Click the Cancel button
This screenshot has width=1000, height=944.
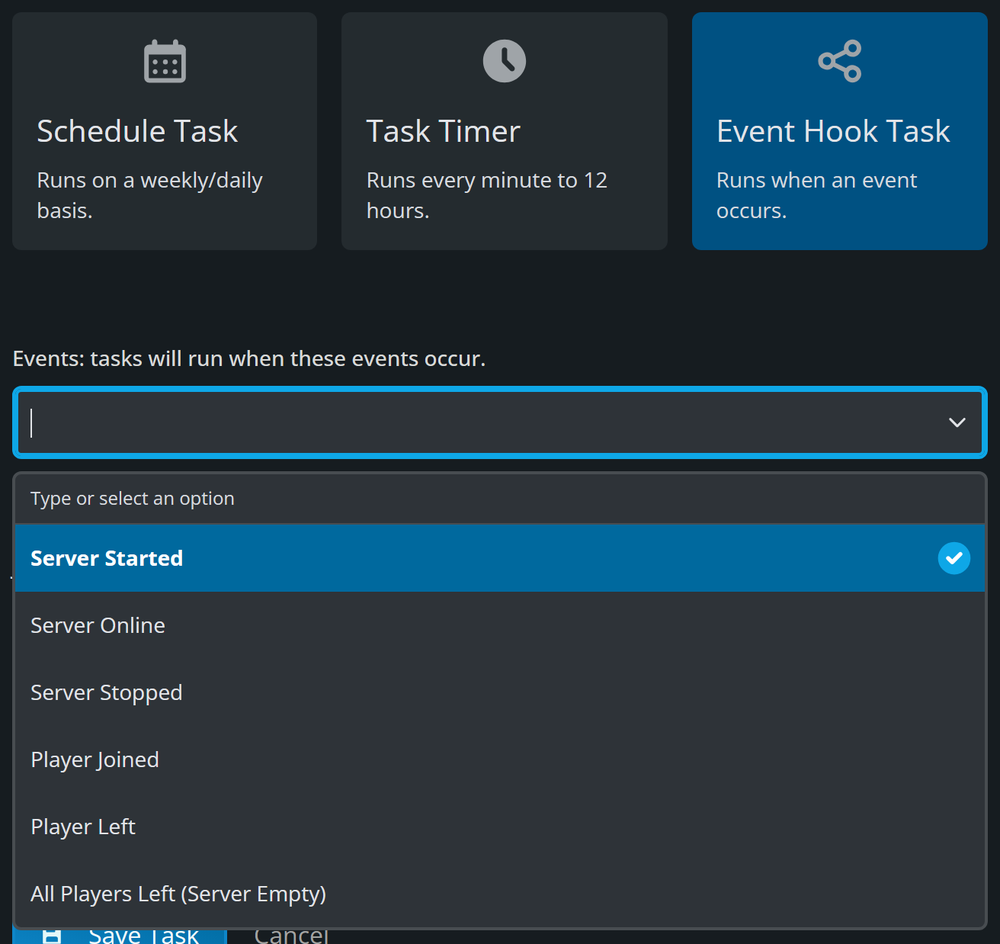tap(291, 936)
